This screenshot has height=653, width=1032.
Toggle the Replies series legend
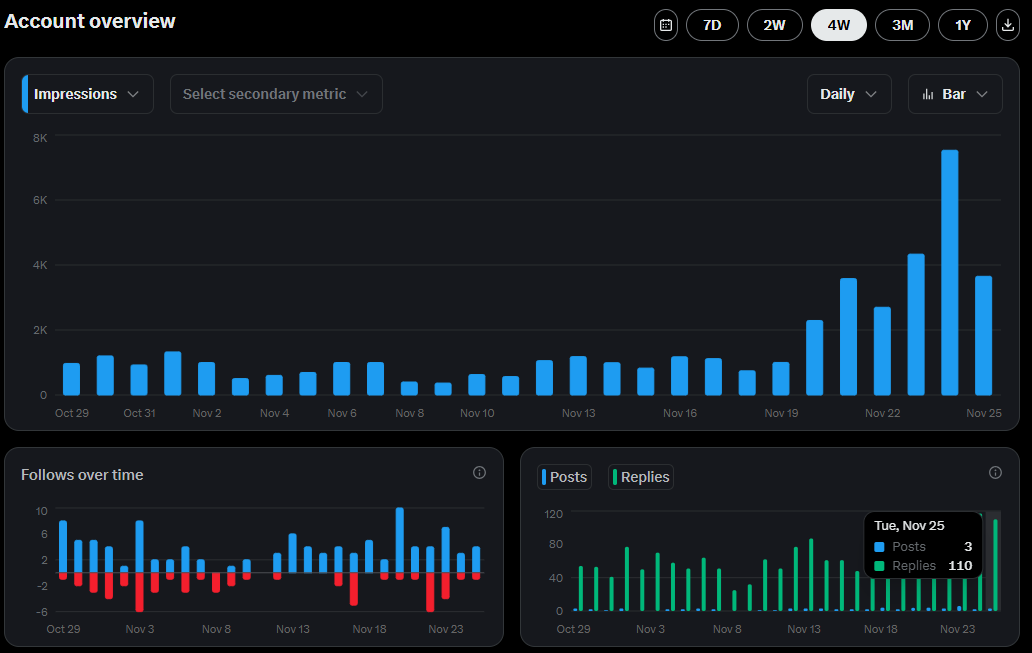click(641, 477)
